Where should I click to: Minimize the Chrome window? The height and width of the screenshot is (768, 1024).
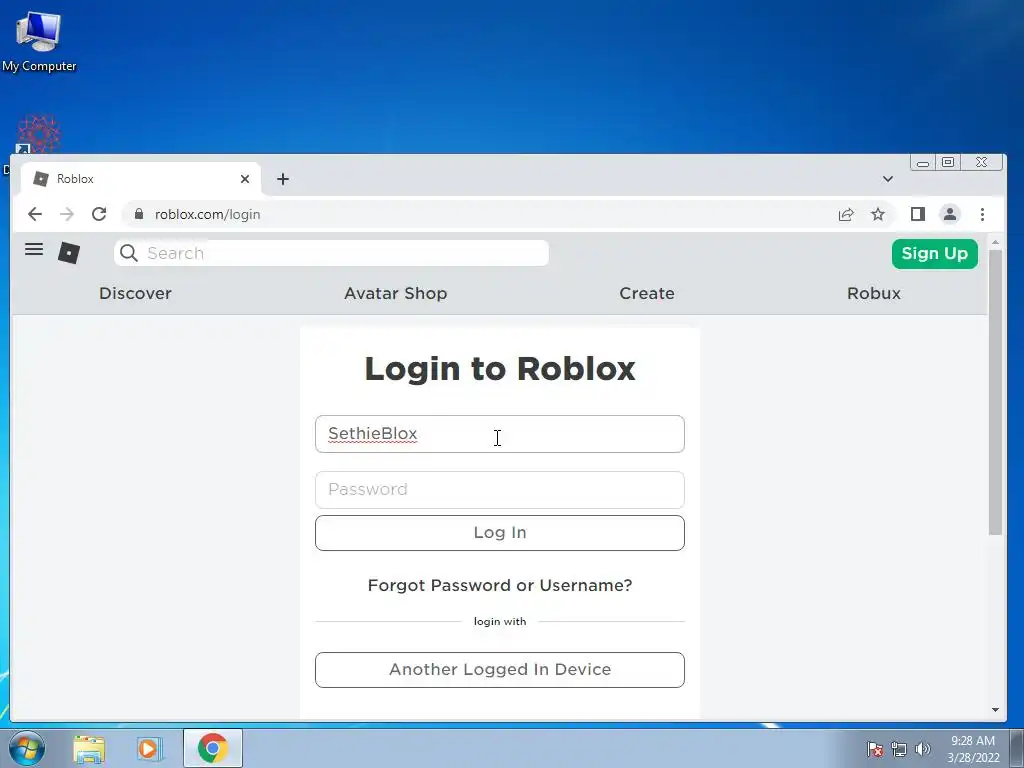click(923, 163)
